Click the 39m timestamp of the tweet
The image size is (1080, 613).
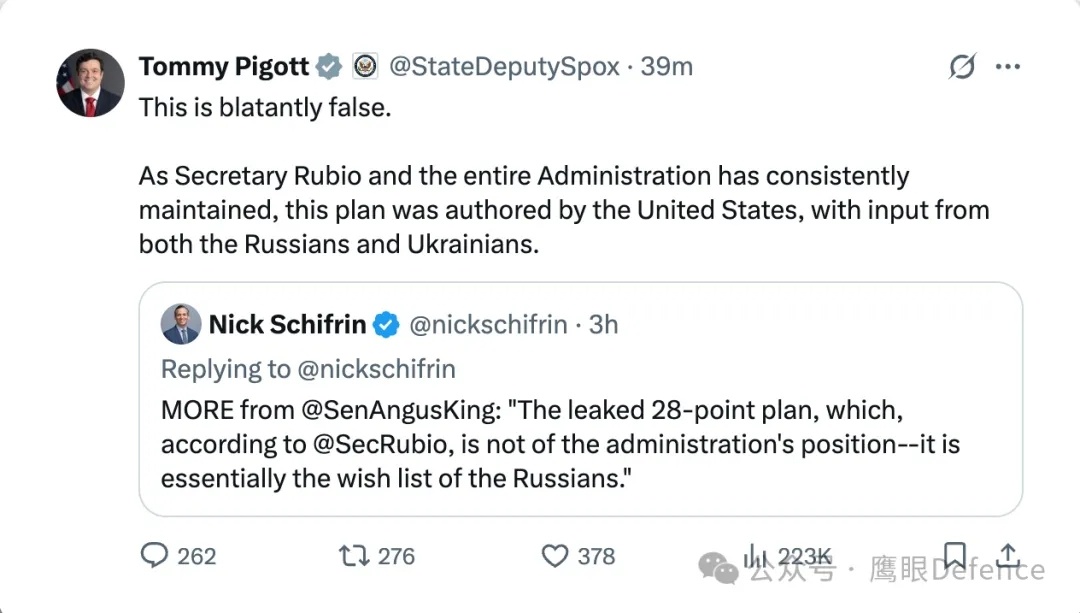click(667, 67)
